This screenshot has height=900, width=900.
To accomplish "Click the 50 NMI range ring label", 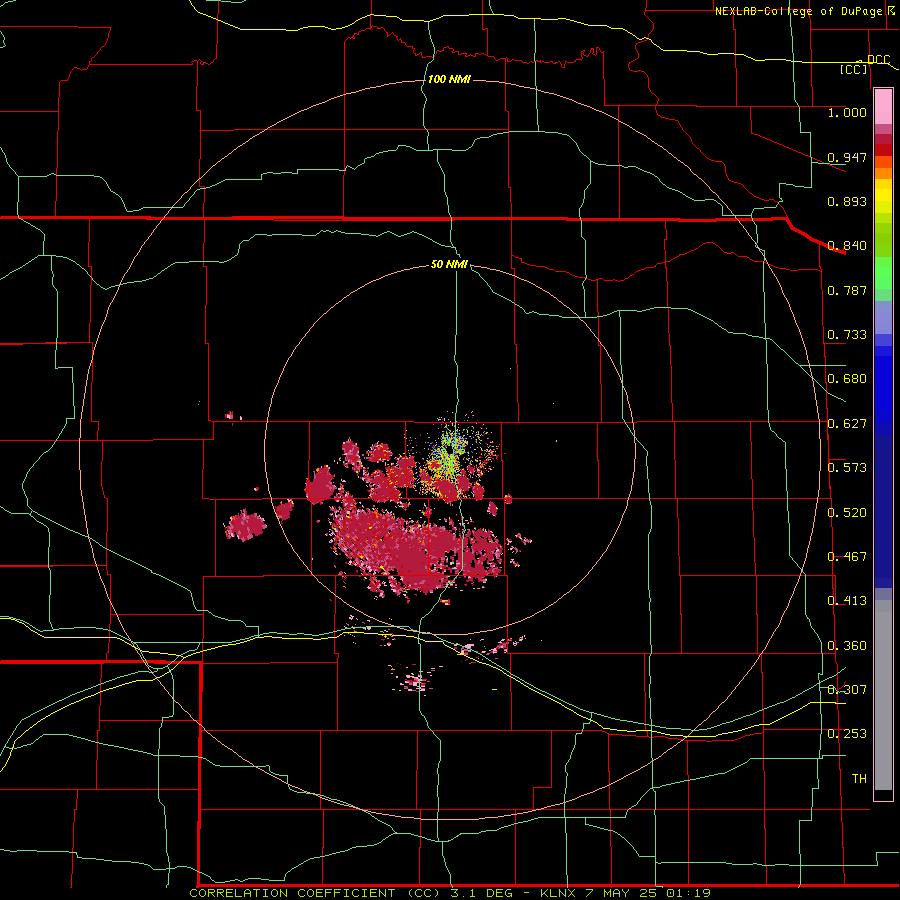I will (449, 264).
